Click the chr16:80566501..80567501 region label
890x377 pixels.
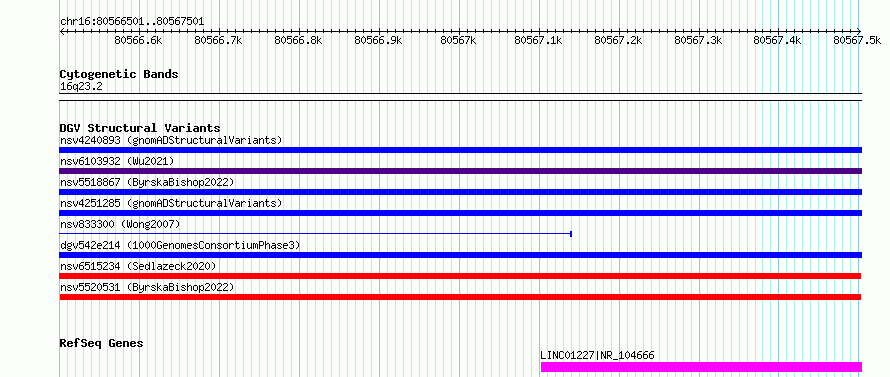[132, 22]
